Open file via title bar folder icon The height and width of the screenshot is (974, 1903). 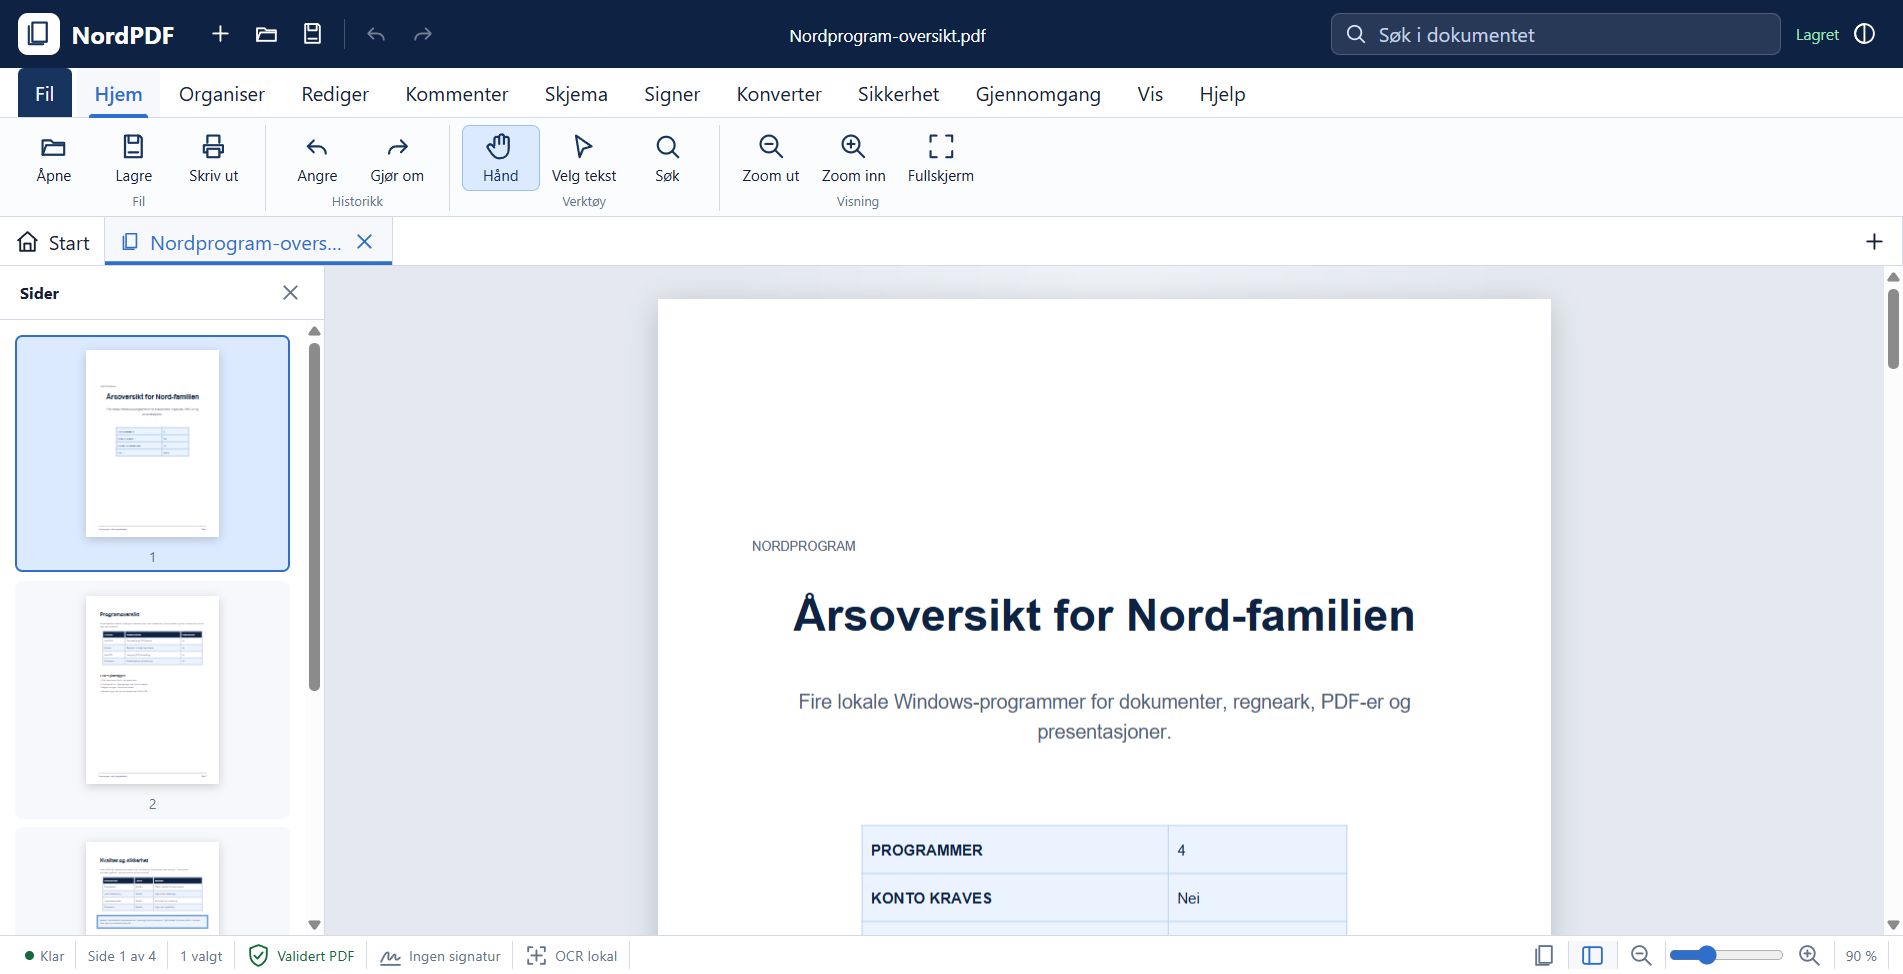[x=266, y=34]
